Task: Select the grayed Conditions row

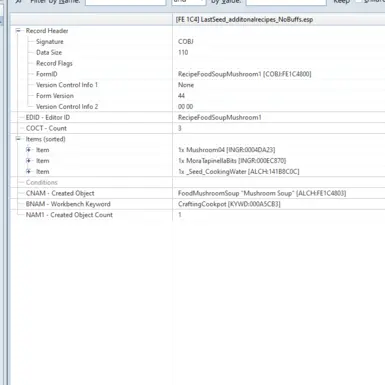Action: pyautogui.click(x=198, y=182)
